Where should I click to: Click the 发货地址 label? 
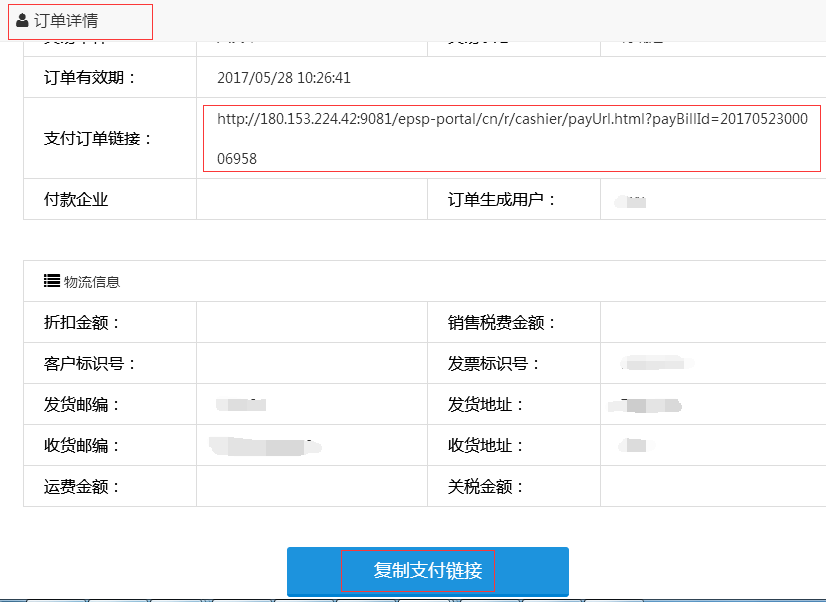click(486, 405)
